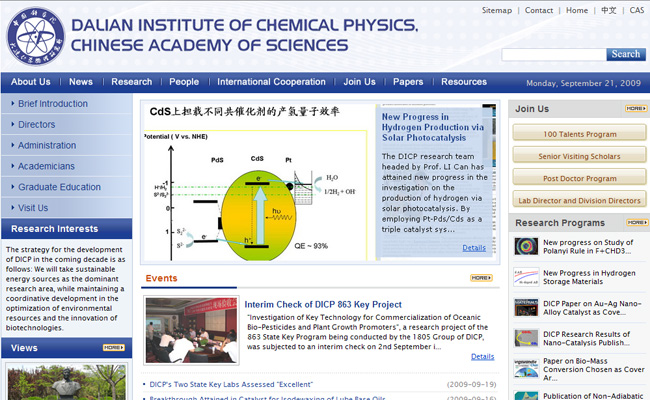Click MORE icon in Join Us header
650x400 pixels.
pos(635,108)
